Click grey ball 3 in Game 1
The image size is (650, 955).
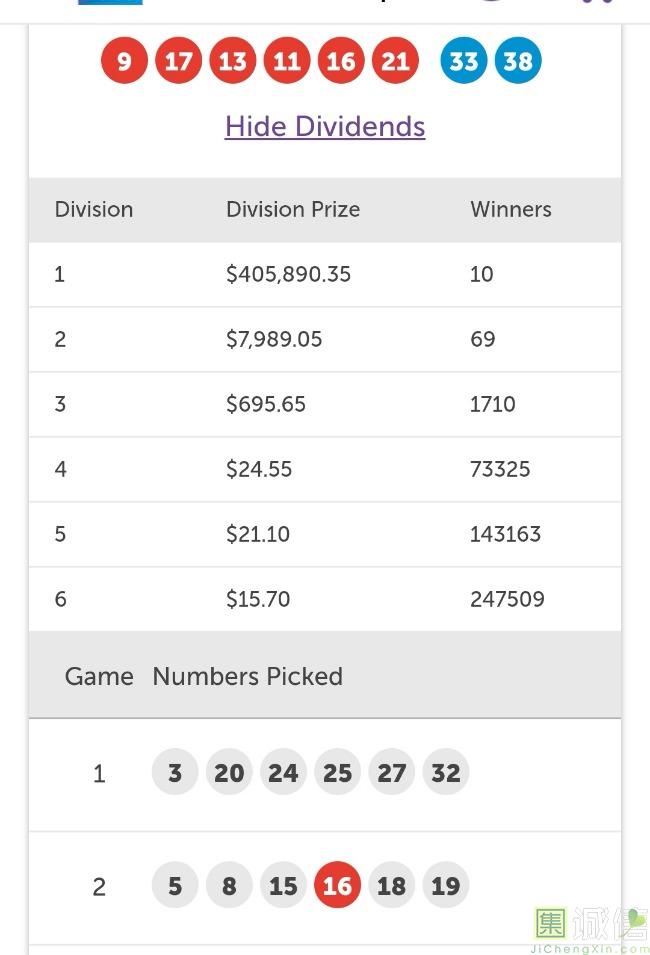click(175, 773)
